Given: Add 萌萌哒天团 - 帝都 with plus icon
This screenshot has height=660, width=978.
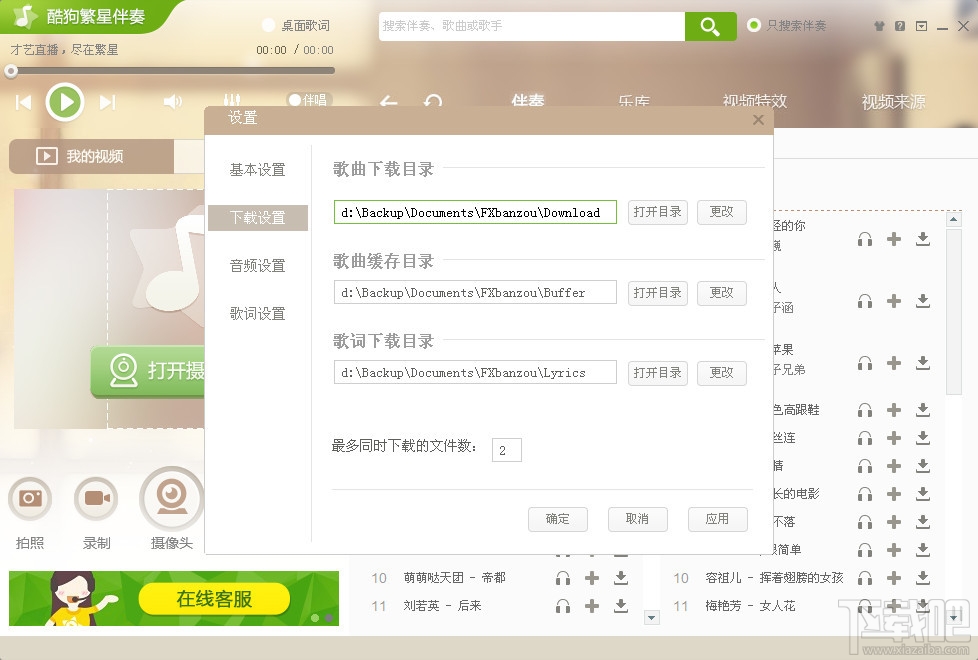Looking at the screenshot, I should [x=592, y=577].
